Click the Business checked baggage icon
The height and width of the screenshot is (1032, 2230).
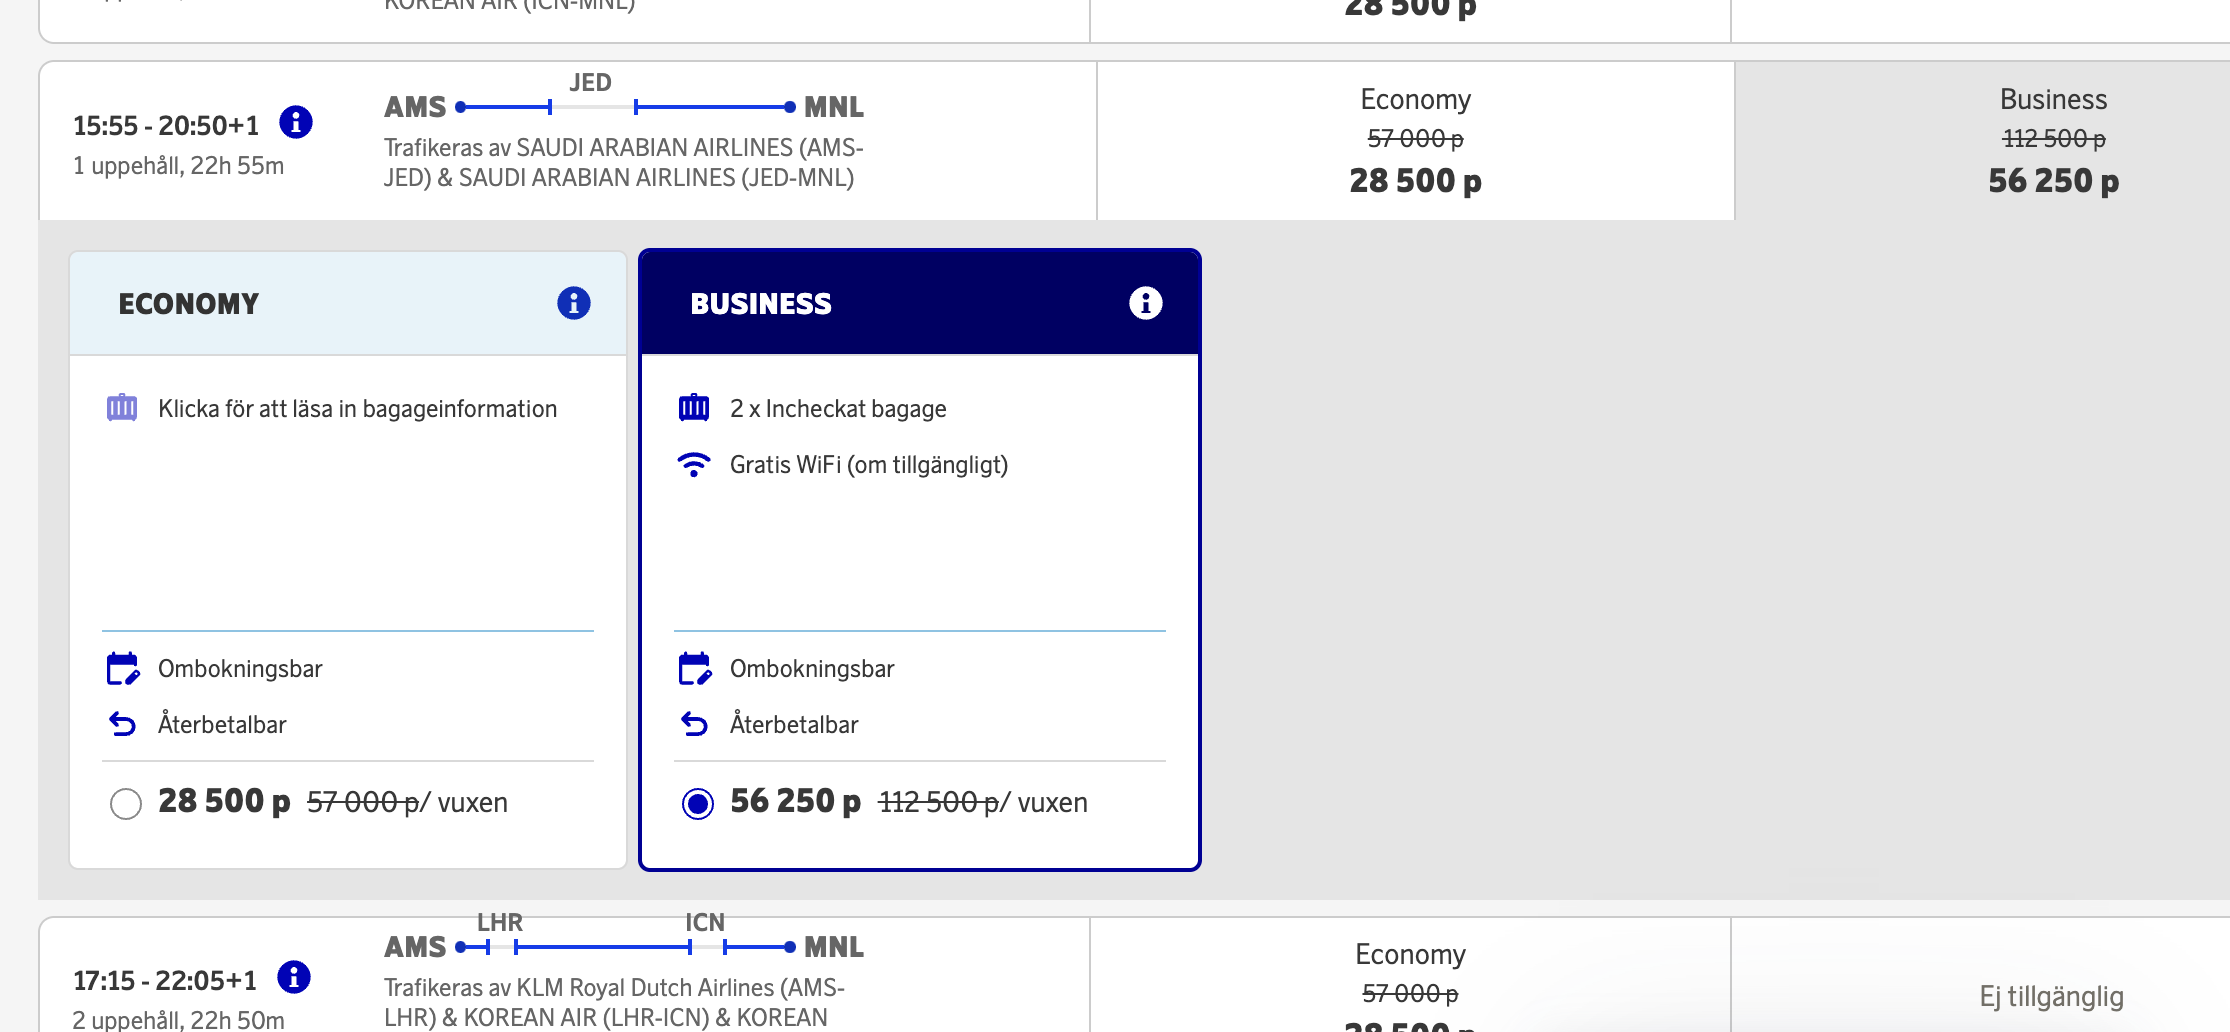tap(694, 408)
